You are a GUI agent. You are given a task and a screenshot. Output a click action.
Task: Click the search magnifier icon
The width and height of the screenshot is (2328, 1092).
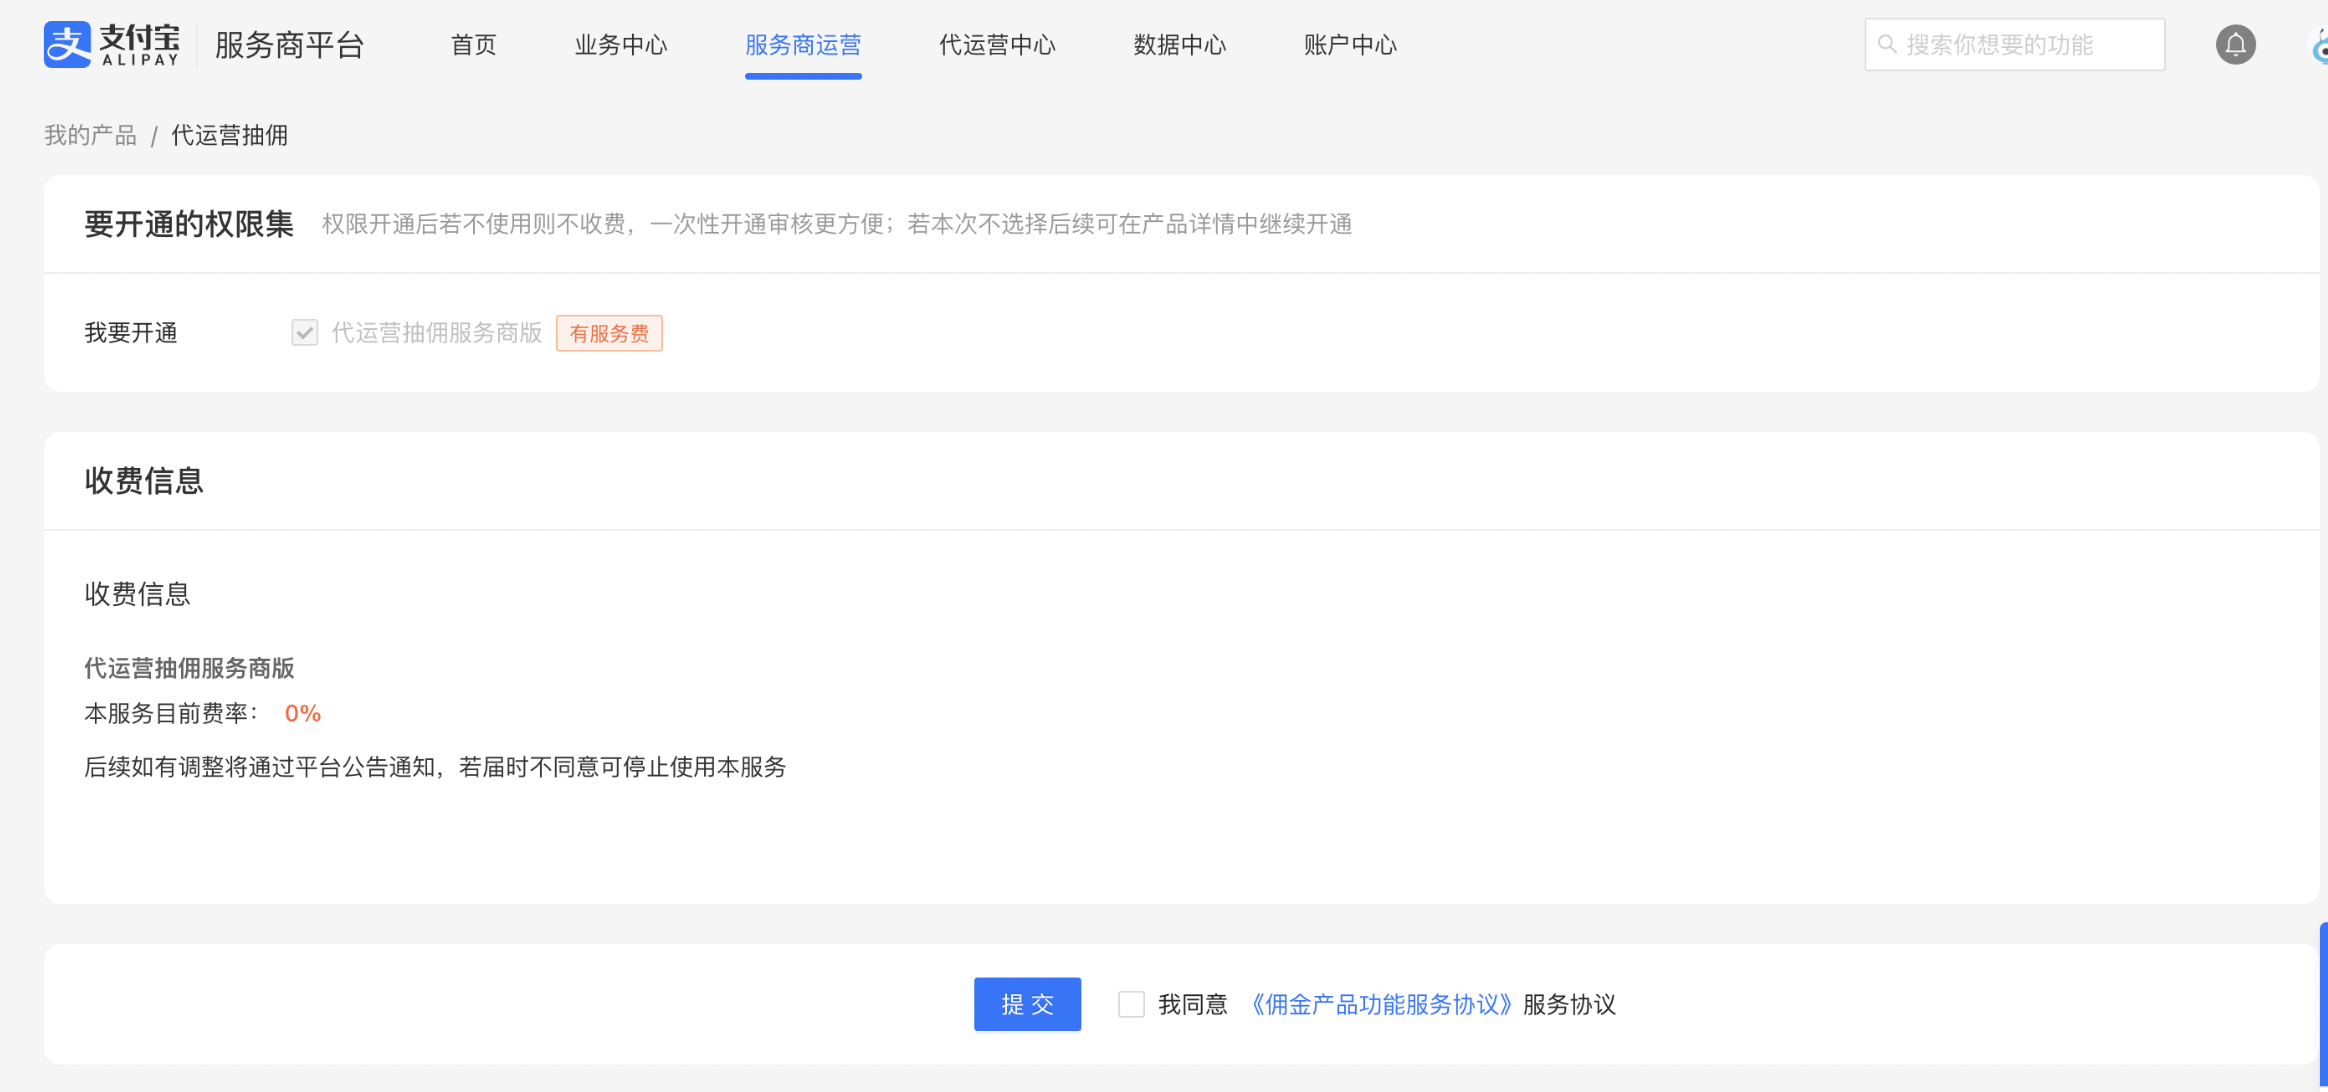tap(1887, 45)
